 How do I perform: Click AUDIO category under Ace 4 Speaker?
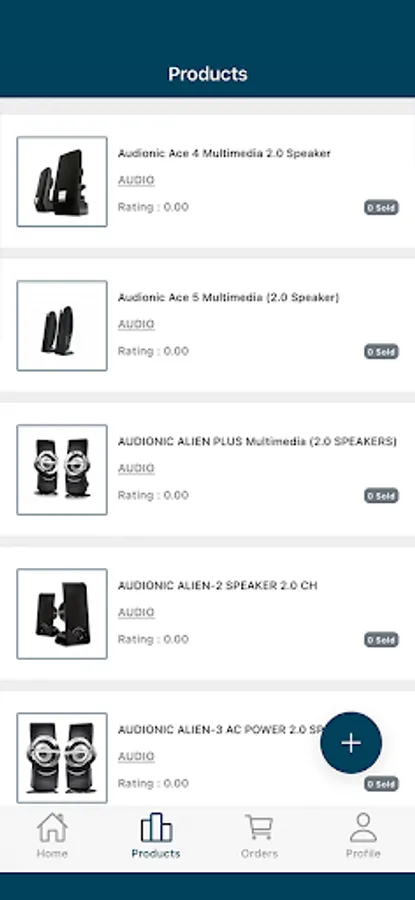[x=136, y=180]
